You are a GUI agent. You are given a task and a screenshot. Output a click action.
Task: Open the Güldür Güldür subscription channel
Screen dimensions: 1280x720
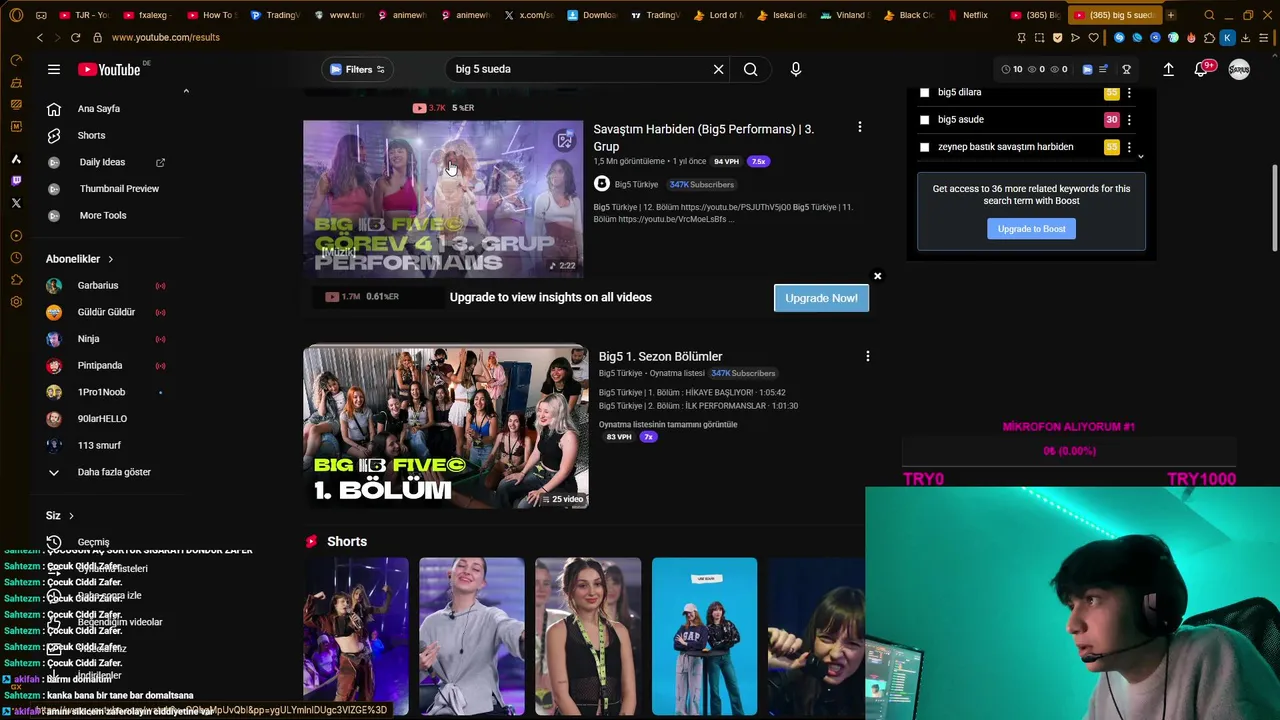(108, 312)
